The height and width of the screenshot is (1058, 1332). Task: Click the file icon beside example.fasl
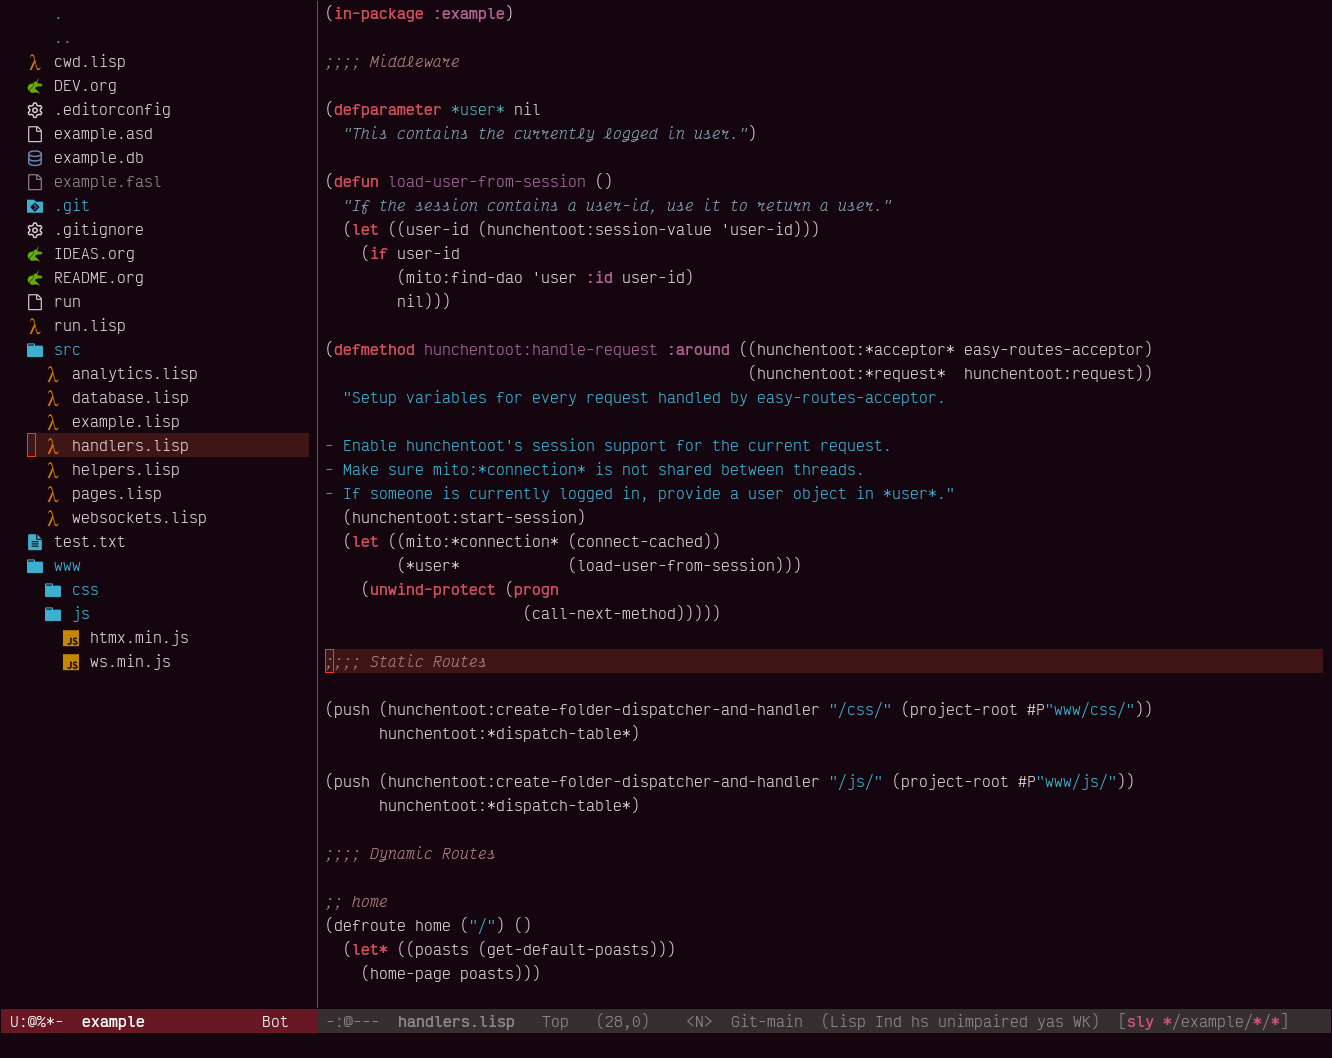(35, 182)
